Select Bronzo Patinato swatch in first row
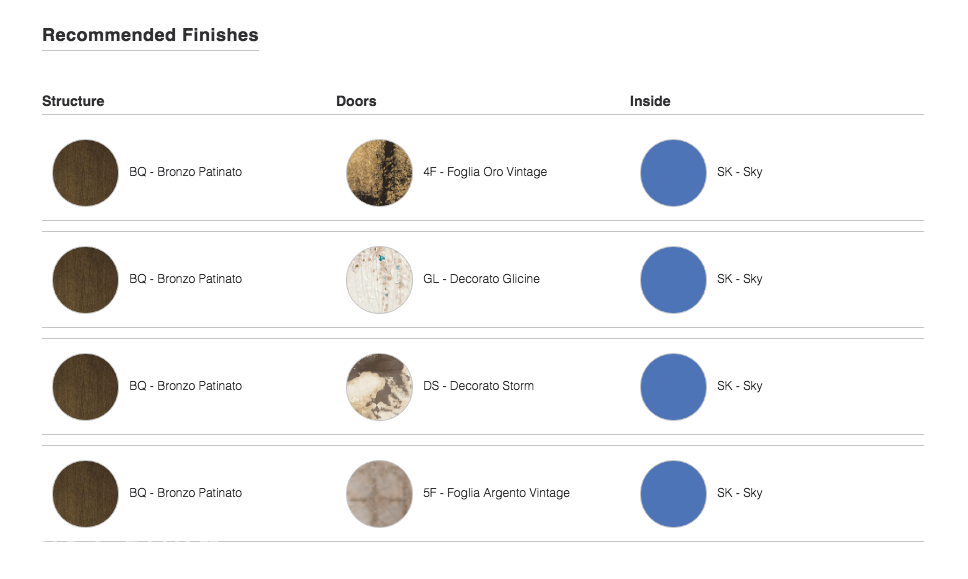Screen dimensions: 968x579 85,173
